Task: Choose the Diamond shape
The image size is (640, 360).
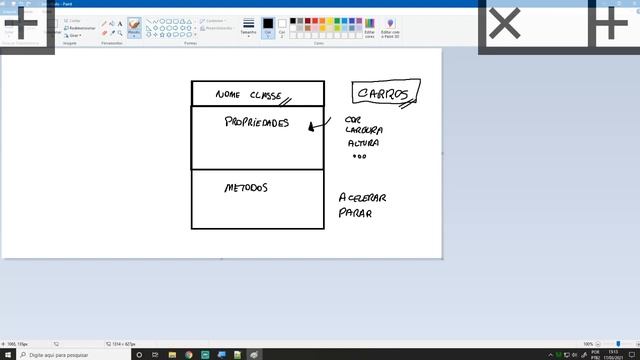Action: pos(155,28)
